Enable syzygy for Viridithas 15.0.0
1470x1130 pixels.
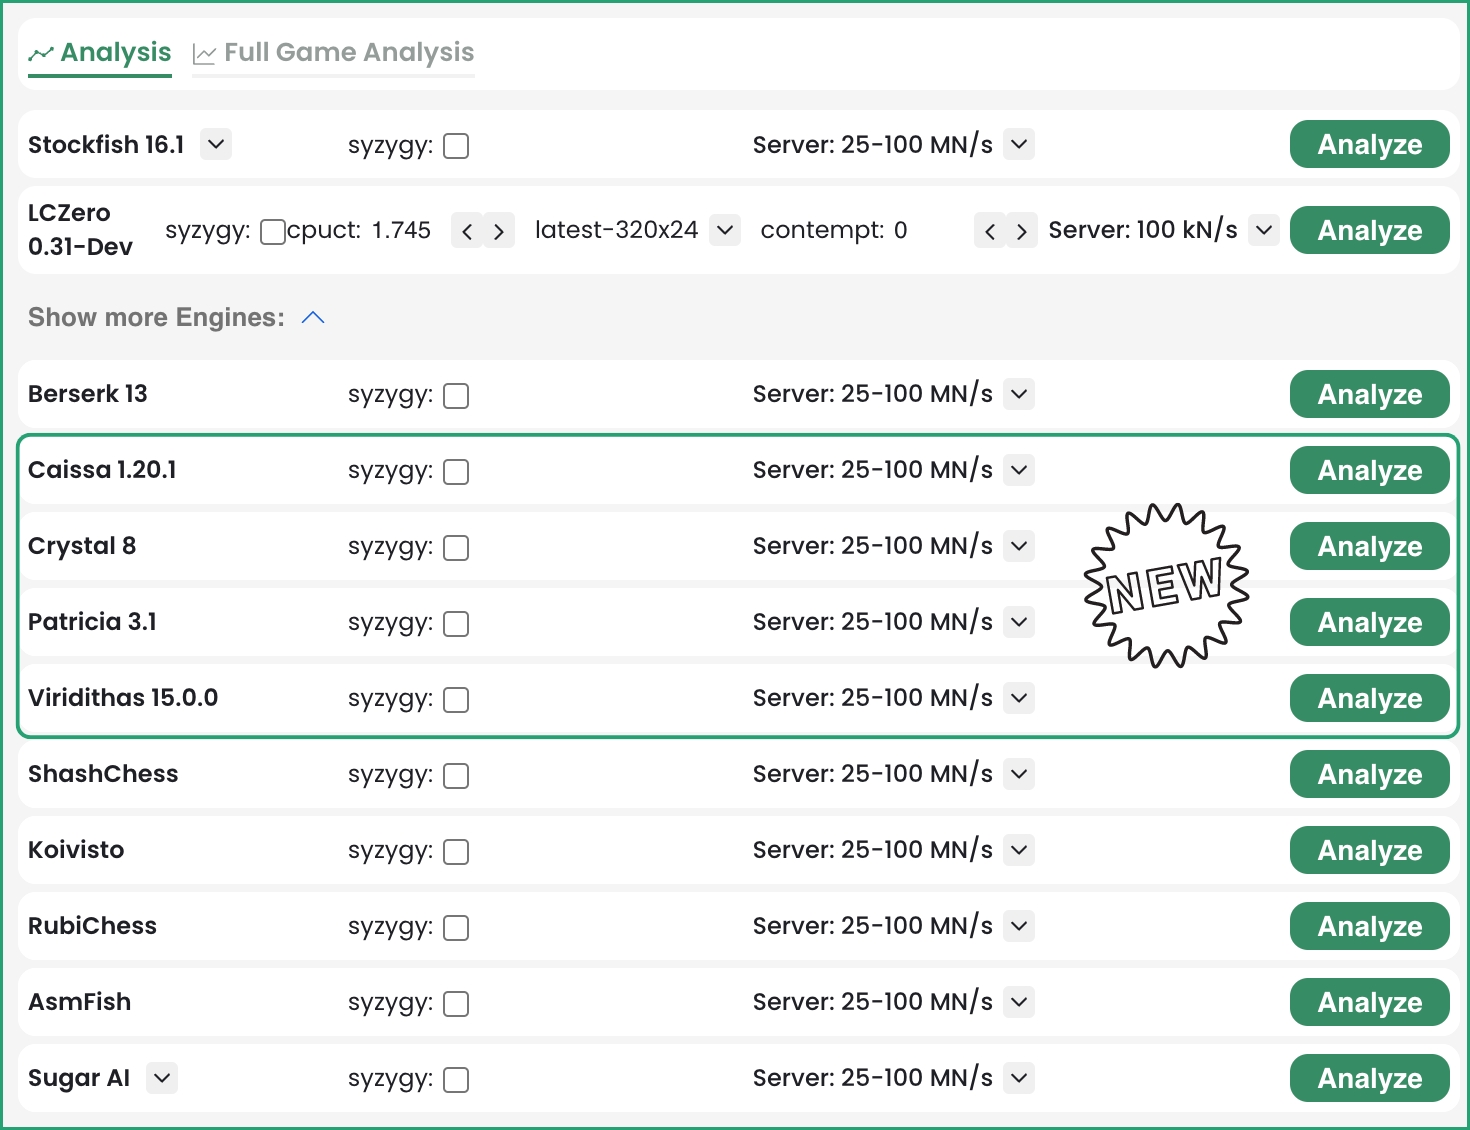456,700
